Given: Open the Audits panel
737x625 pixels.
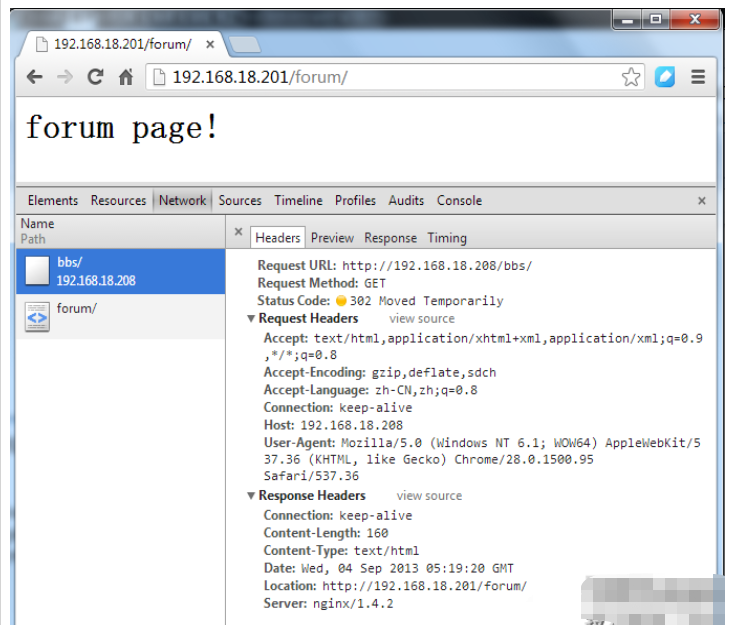Looking at the screenshot, I should click(x=406, y=201).
